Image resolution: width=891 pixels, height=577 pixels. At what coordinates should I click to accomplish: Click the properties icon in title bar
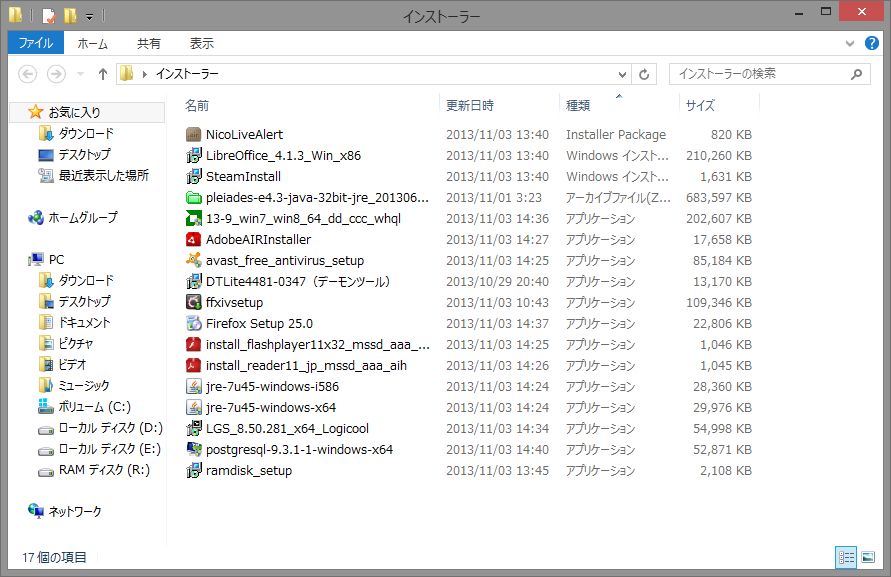pyautogui.click(x=49, y=15)
